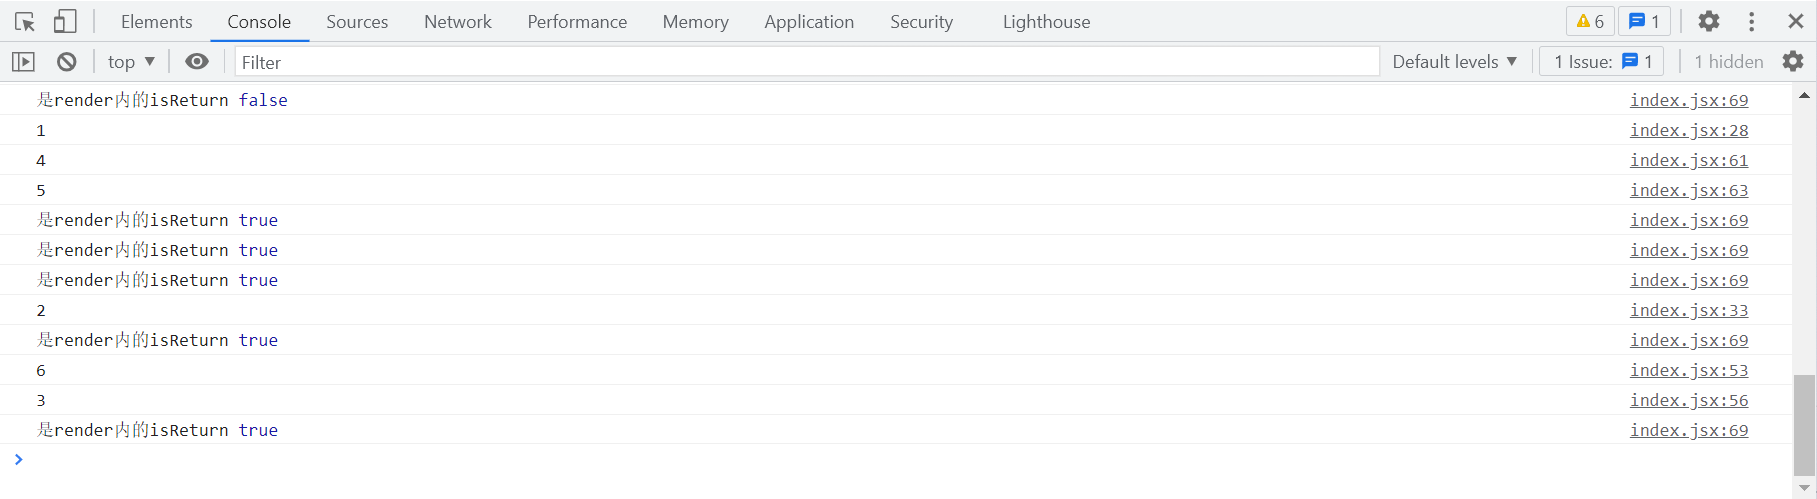Viewport: 1817px width, 499px height.
Task: Select the inspect element picker icon
Action: [25, 22]
